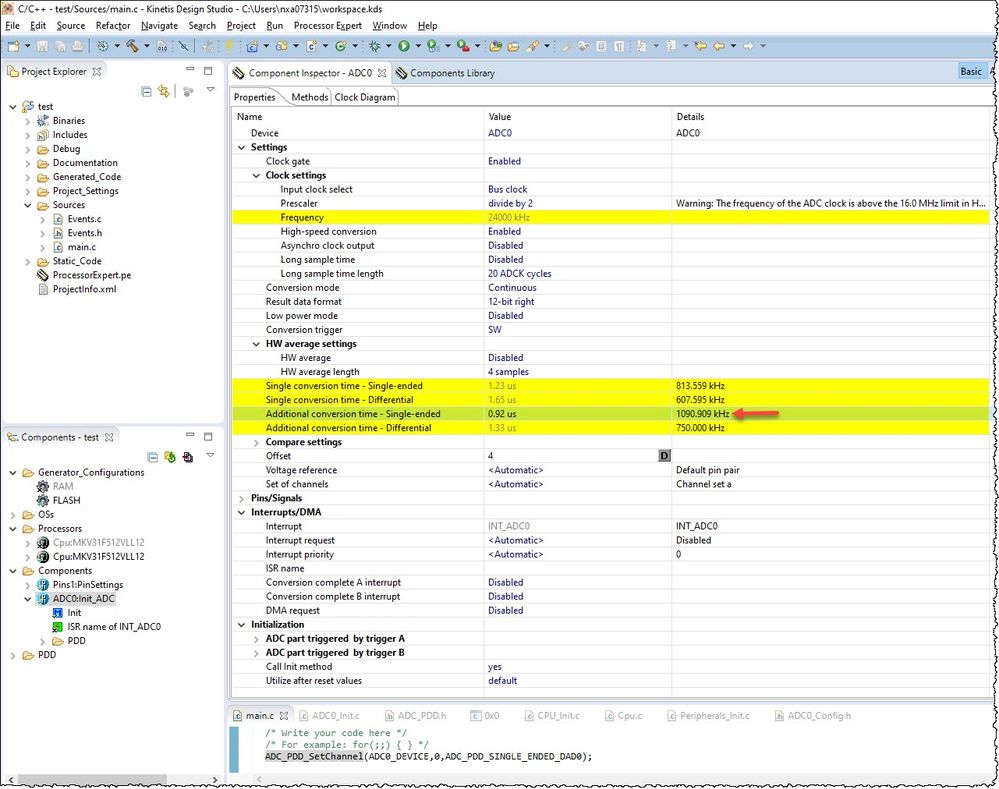This screenshot has width=999, height=789.
Task: Click the D default button in Offset row
Action: point(664,456)
